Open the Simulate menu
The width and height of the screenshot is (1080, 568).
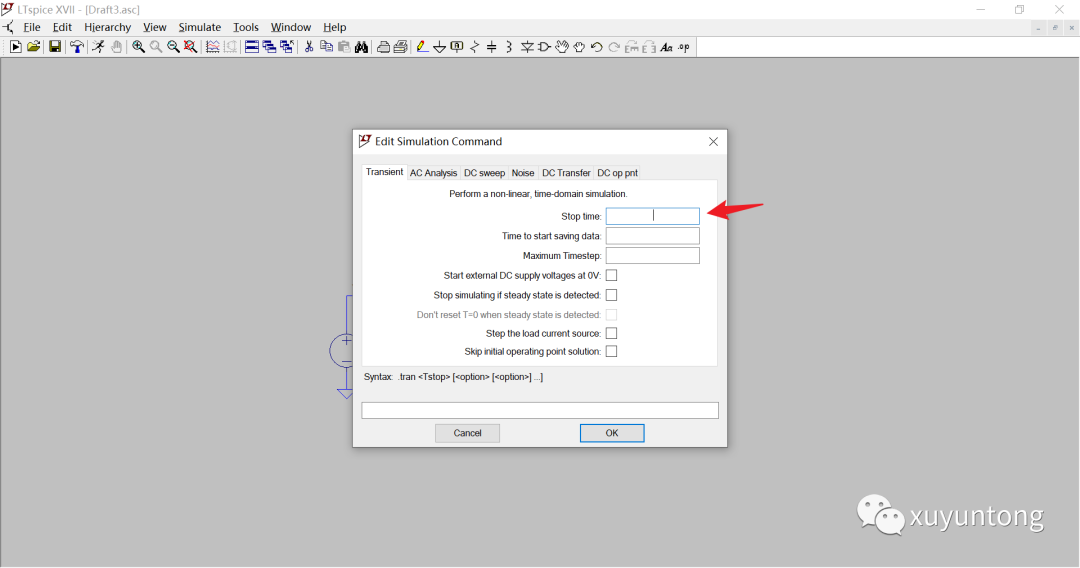tap(200, 27)
